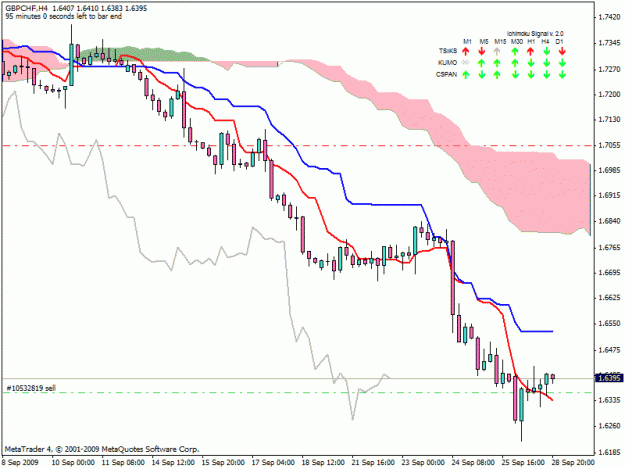Select the current price tag 1.6395
Viewport: 625px width, 469px height.
point(609,378)
